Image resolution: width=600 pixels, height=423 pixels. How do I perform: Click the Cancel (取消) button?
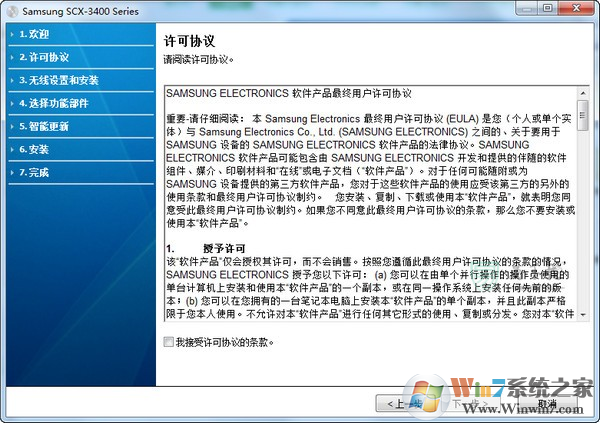(x=548, y=403)
